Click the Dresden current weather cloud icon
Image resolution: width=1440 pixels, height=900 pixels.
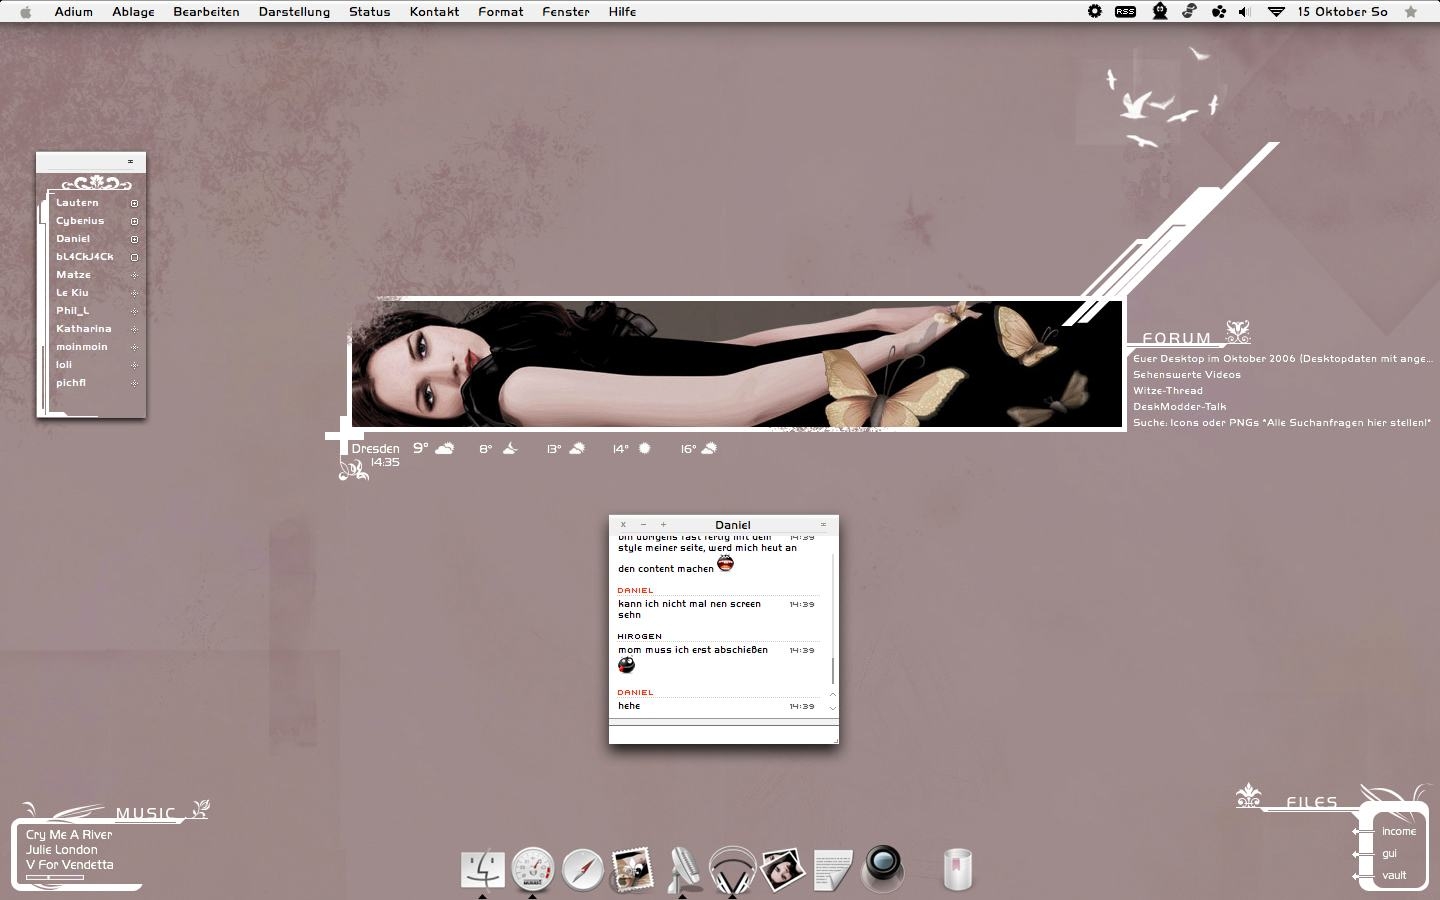click(x=444, y=448)
